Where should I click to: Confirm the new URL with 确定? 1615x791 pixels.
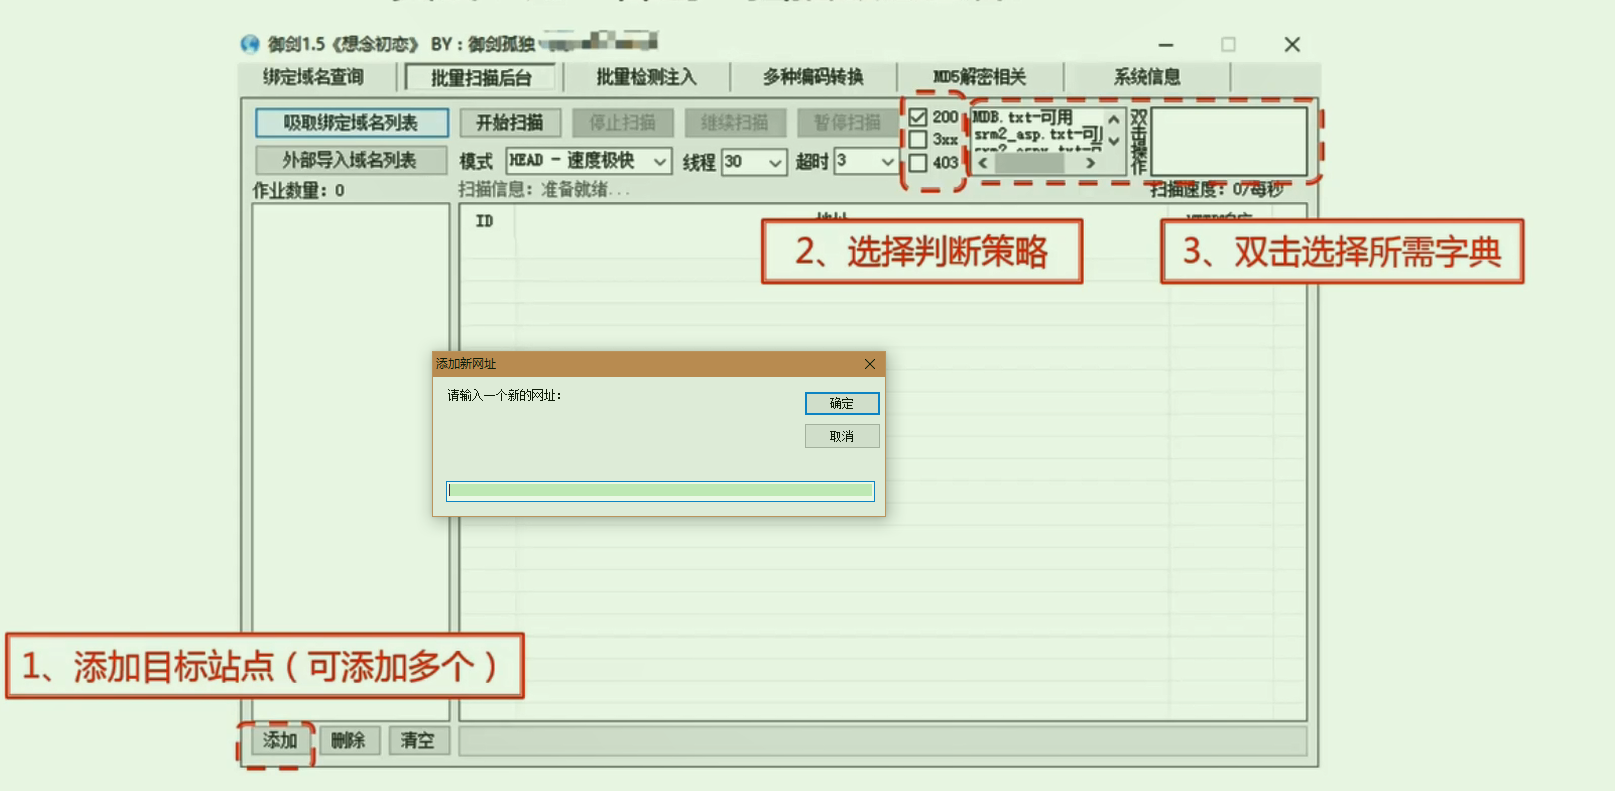pyautogui.click(x=842, y=403)
